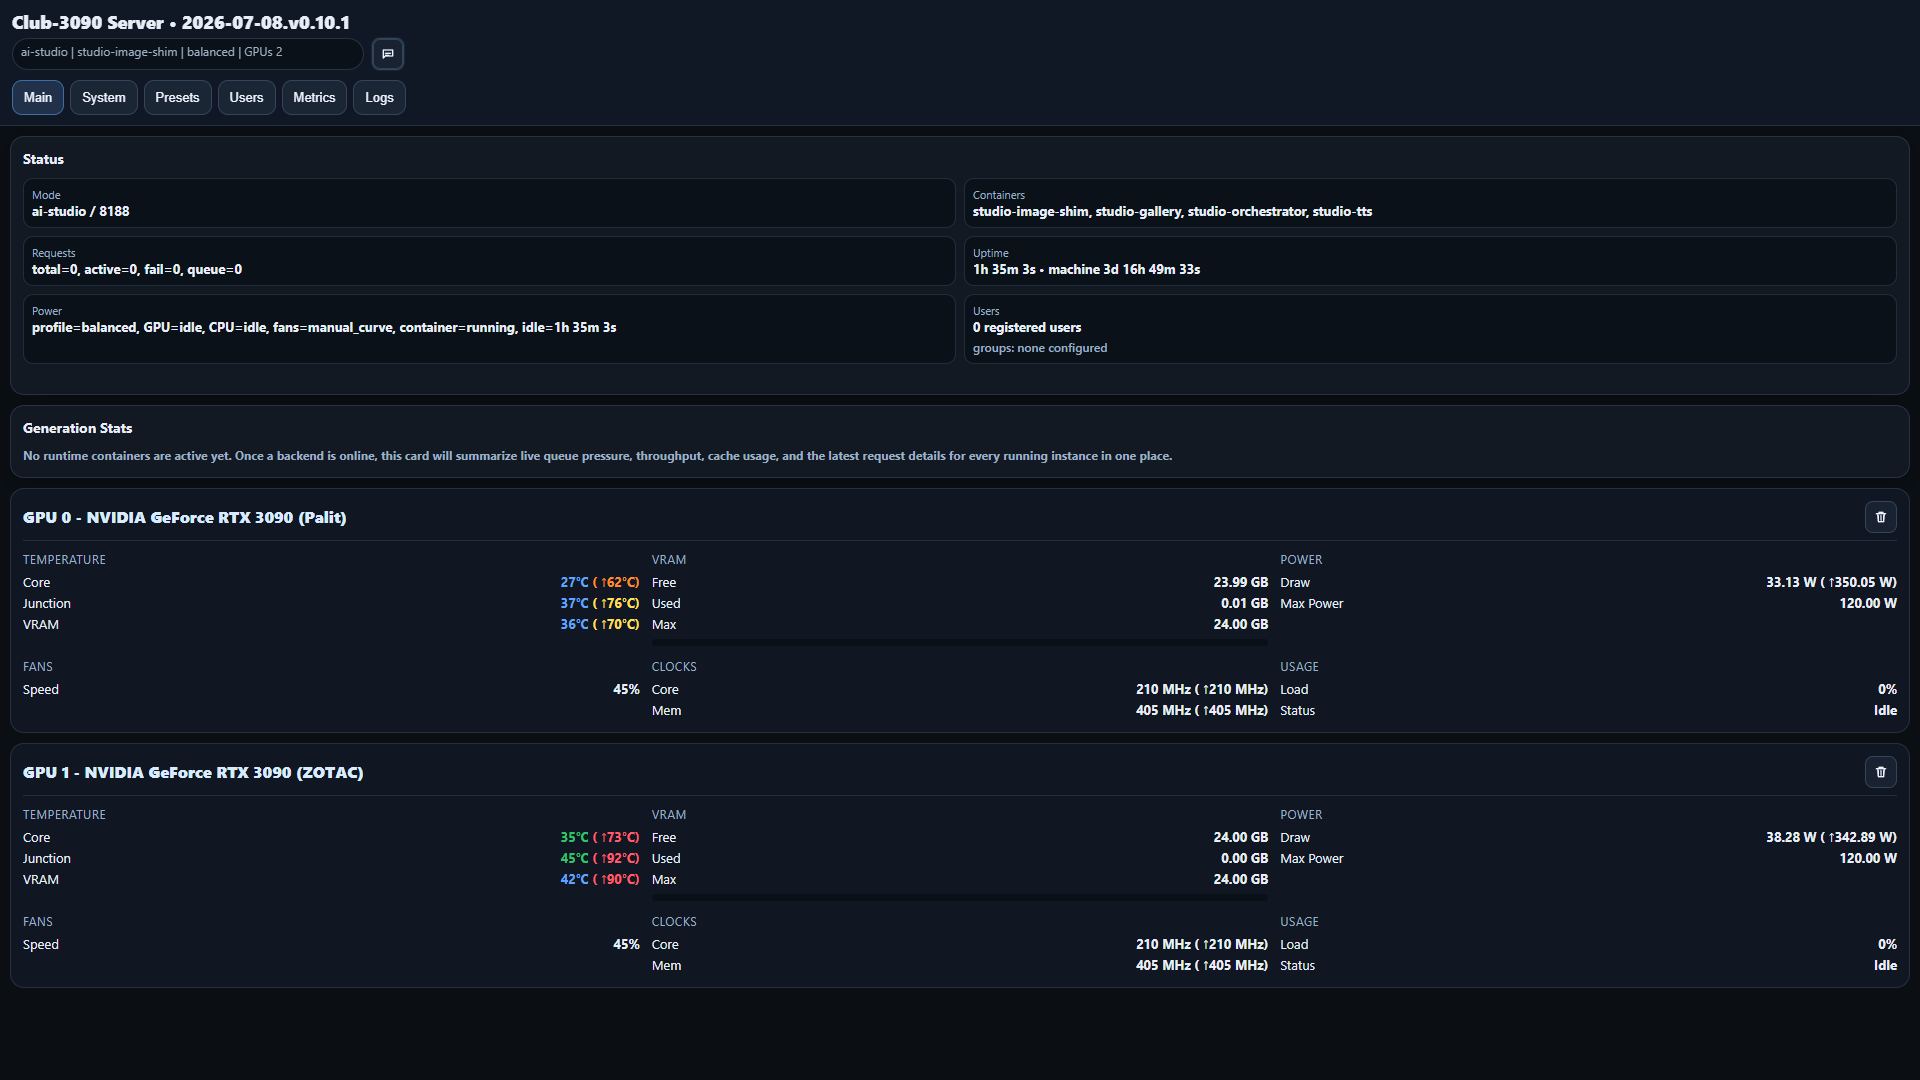The height and width of the screenshot is (1080, 1920).
Task: Click the Generation Stats heading
Action: point(78,428)
